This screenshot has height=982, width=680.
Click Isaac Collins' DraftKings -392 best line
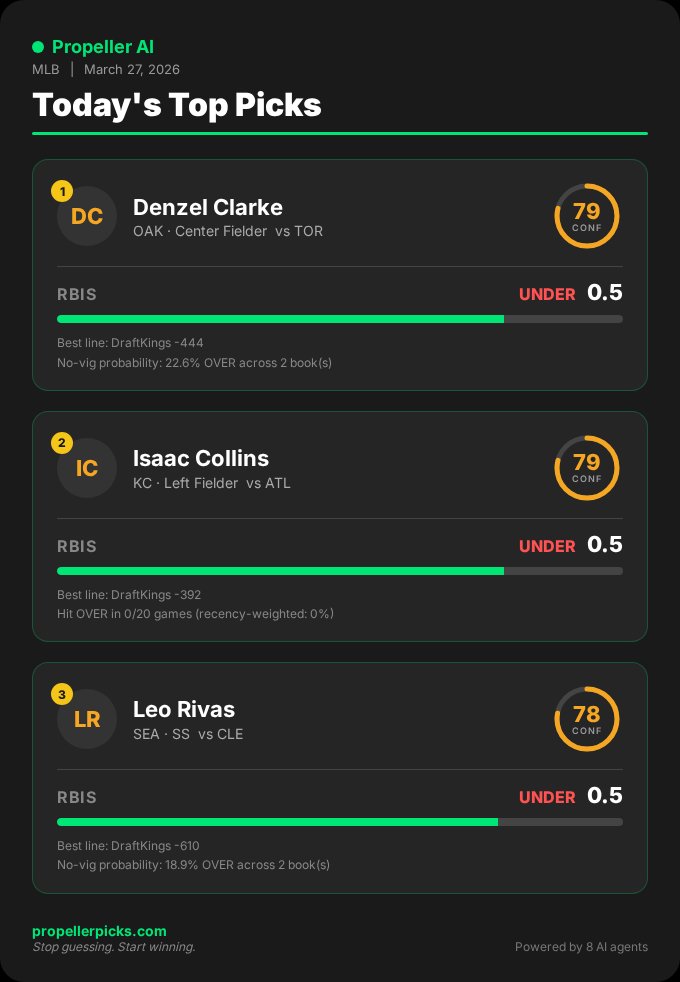pyautogui.click(x=130, y=594)
